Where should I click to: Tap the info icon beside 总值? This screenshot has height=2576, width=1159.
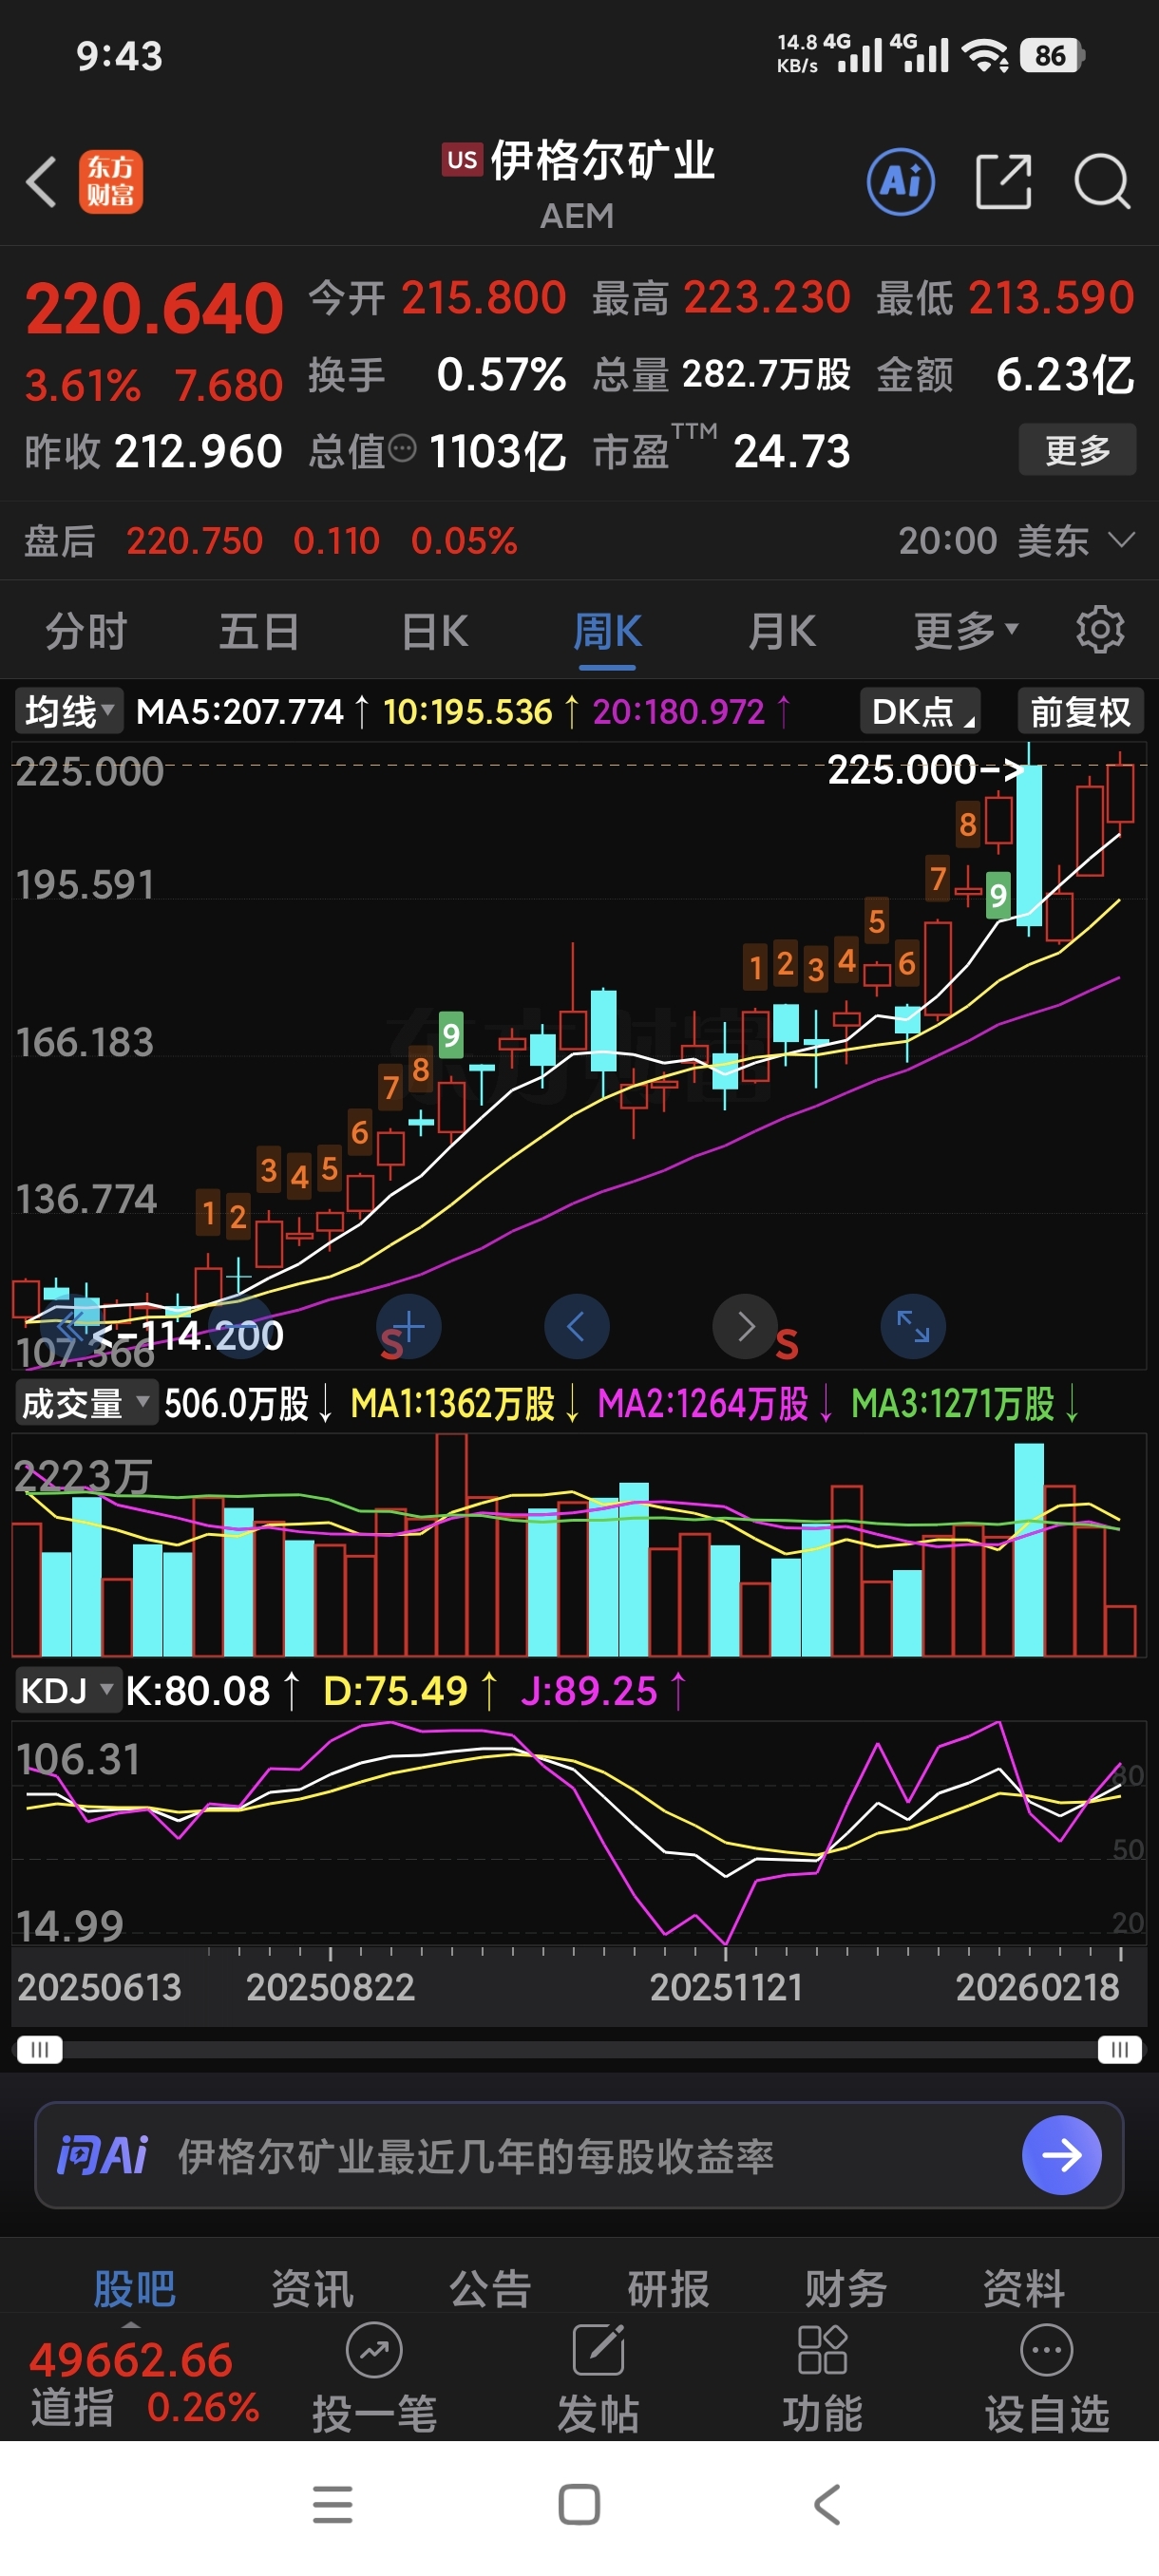point(402,449)
